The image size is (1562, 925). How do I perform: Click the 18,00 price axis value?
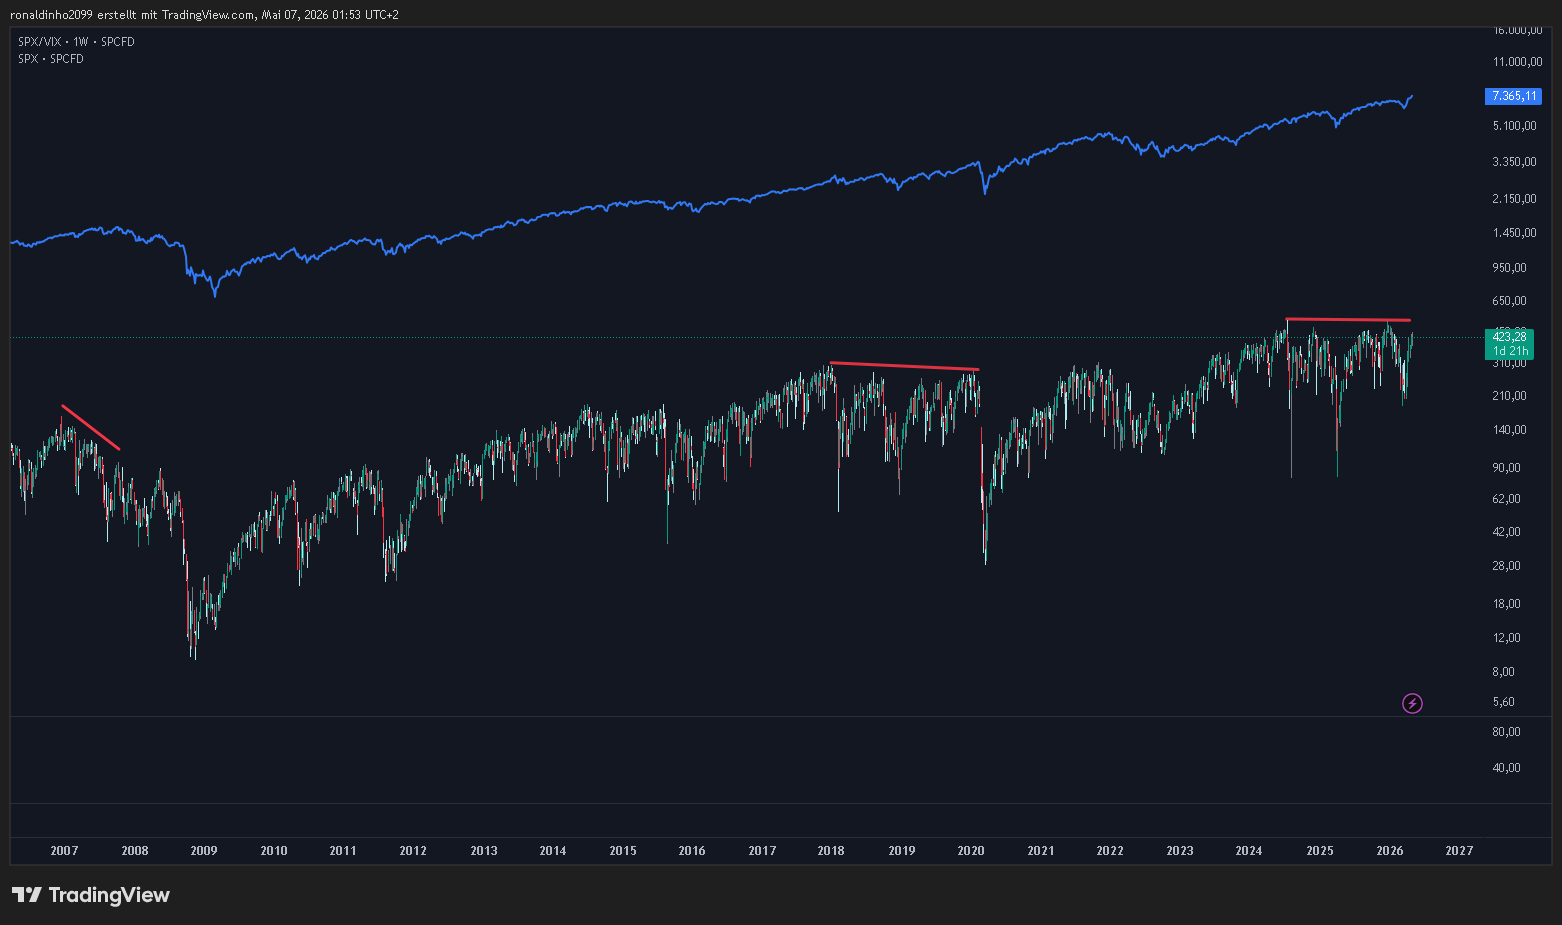(x=1507, y=604)
